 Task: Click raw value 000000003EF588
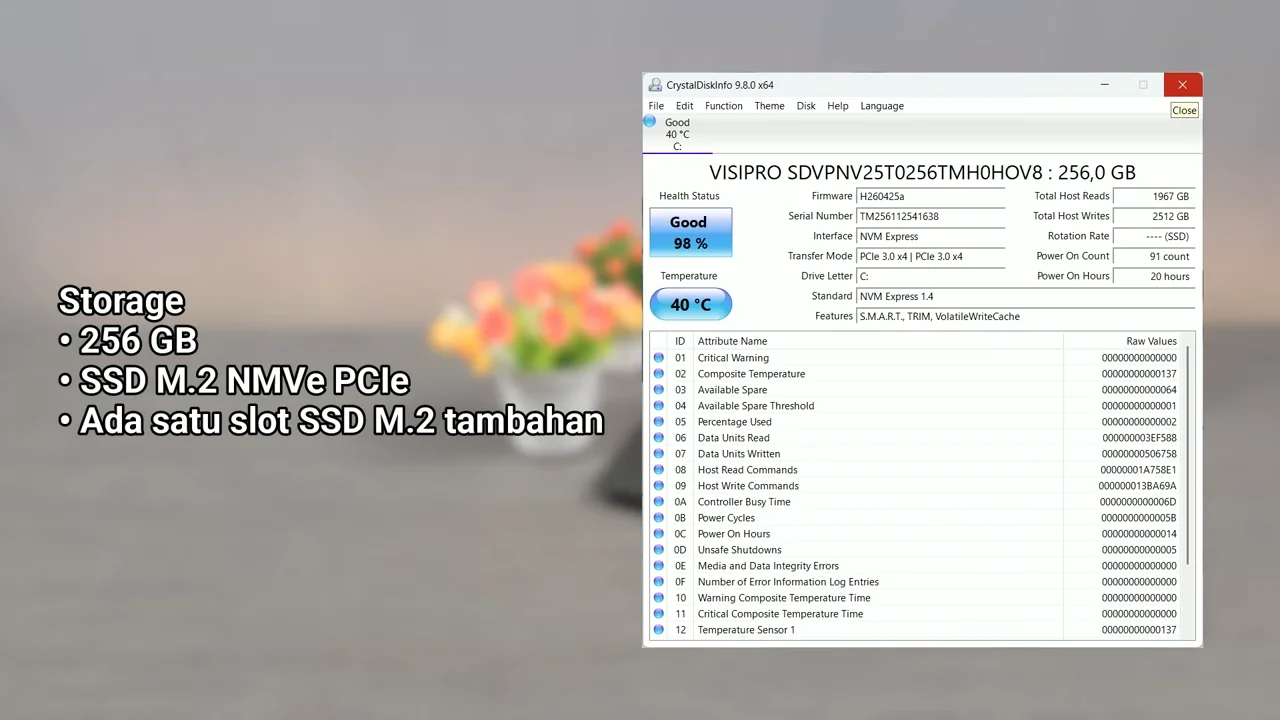click(1139, 438)
